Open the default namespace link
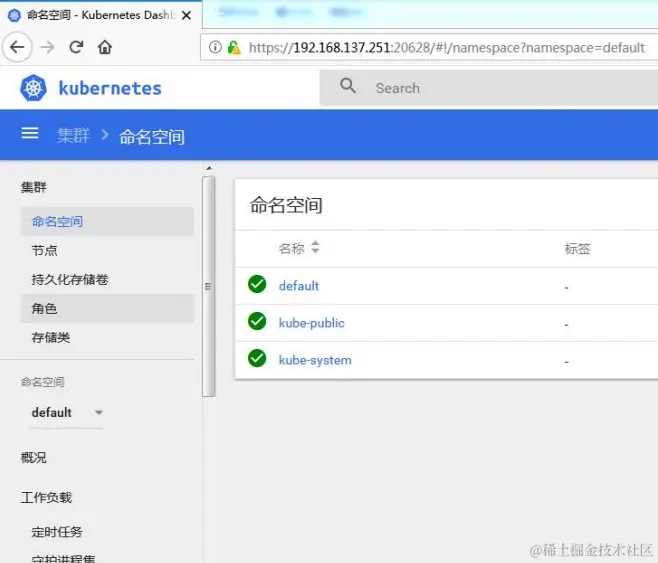Screen dimensions: 658x563 [x=299, y=286]
